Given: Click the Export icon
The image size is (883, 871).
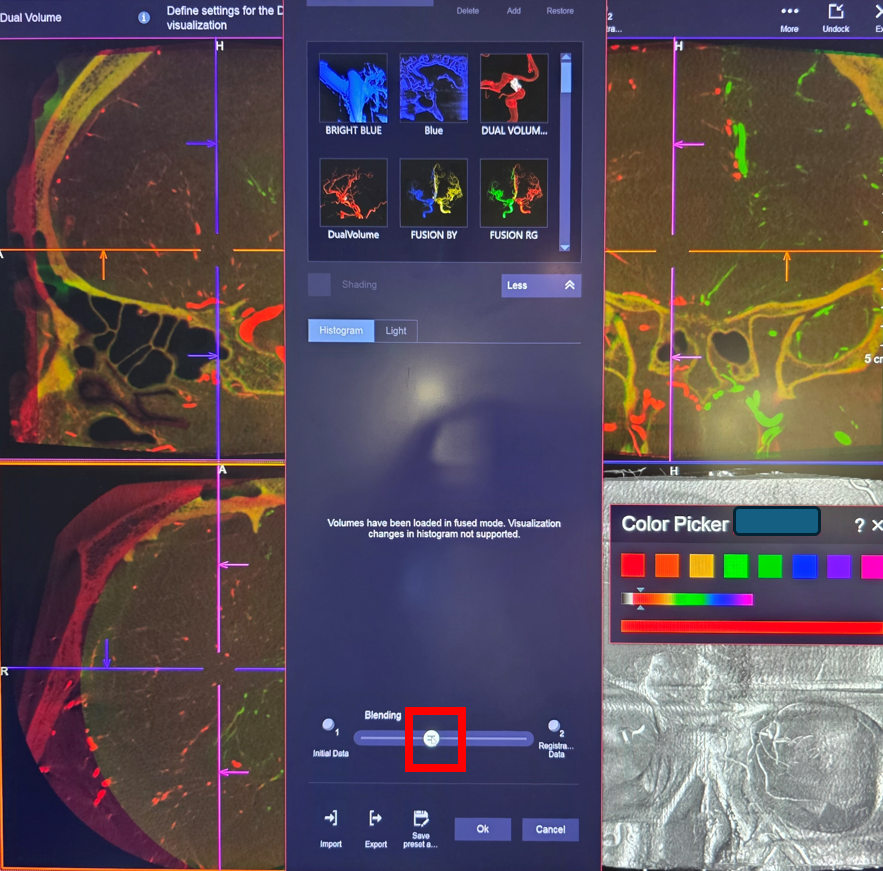Looking at the screenshot, I should coord(375,819).
